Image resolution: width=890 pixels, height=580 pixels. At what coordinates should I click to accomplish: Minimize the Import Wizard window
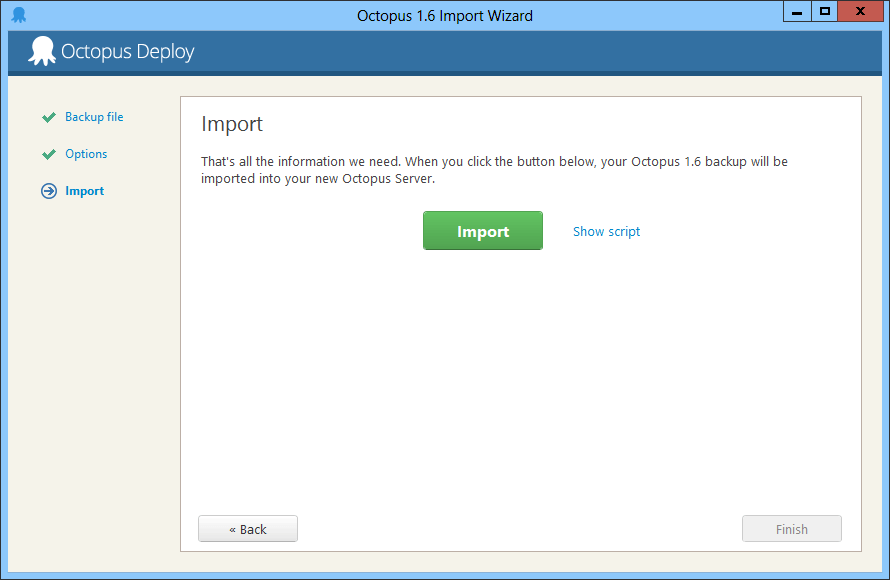(x=797, y=12)
